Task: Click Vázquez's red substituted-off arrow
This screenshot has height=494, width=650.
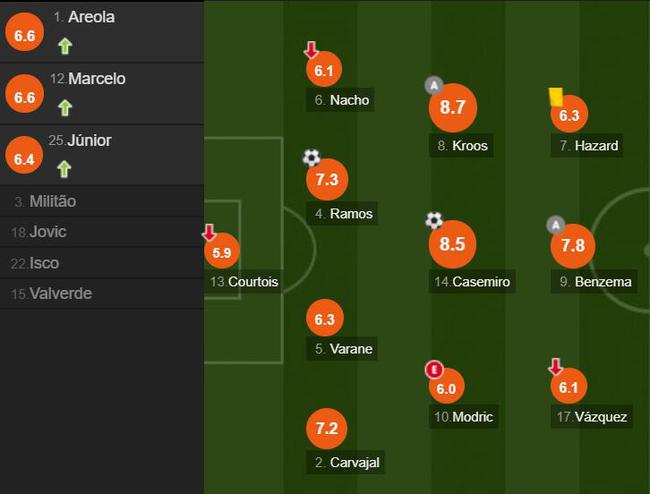Action: (x=555, y=367)
